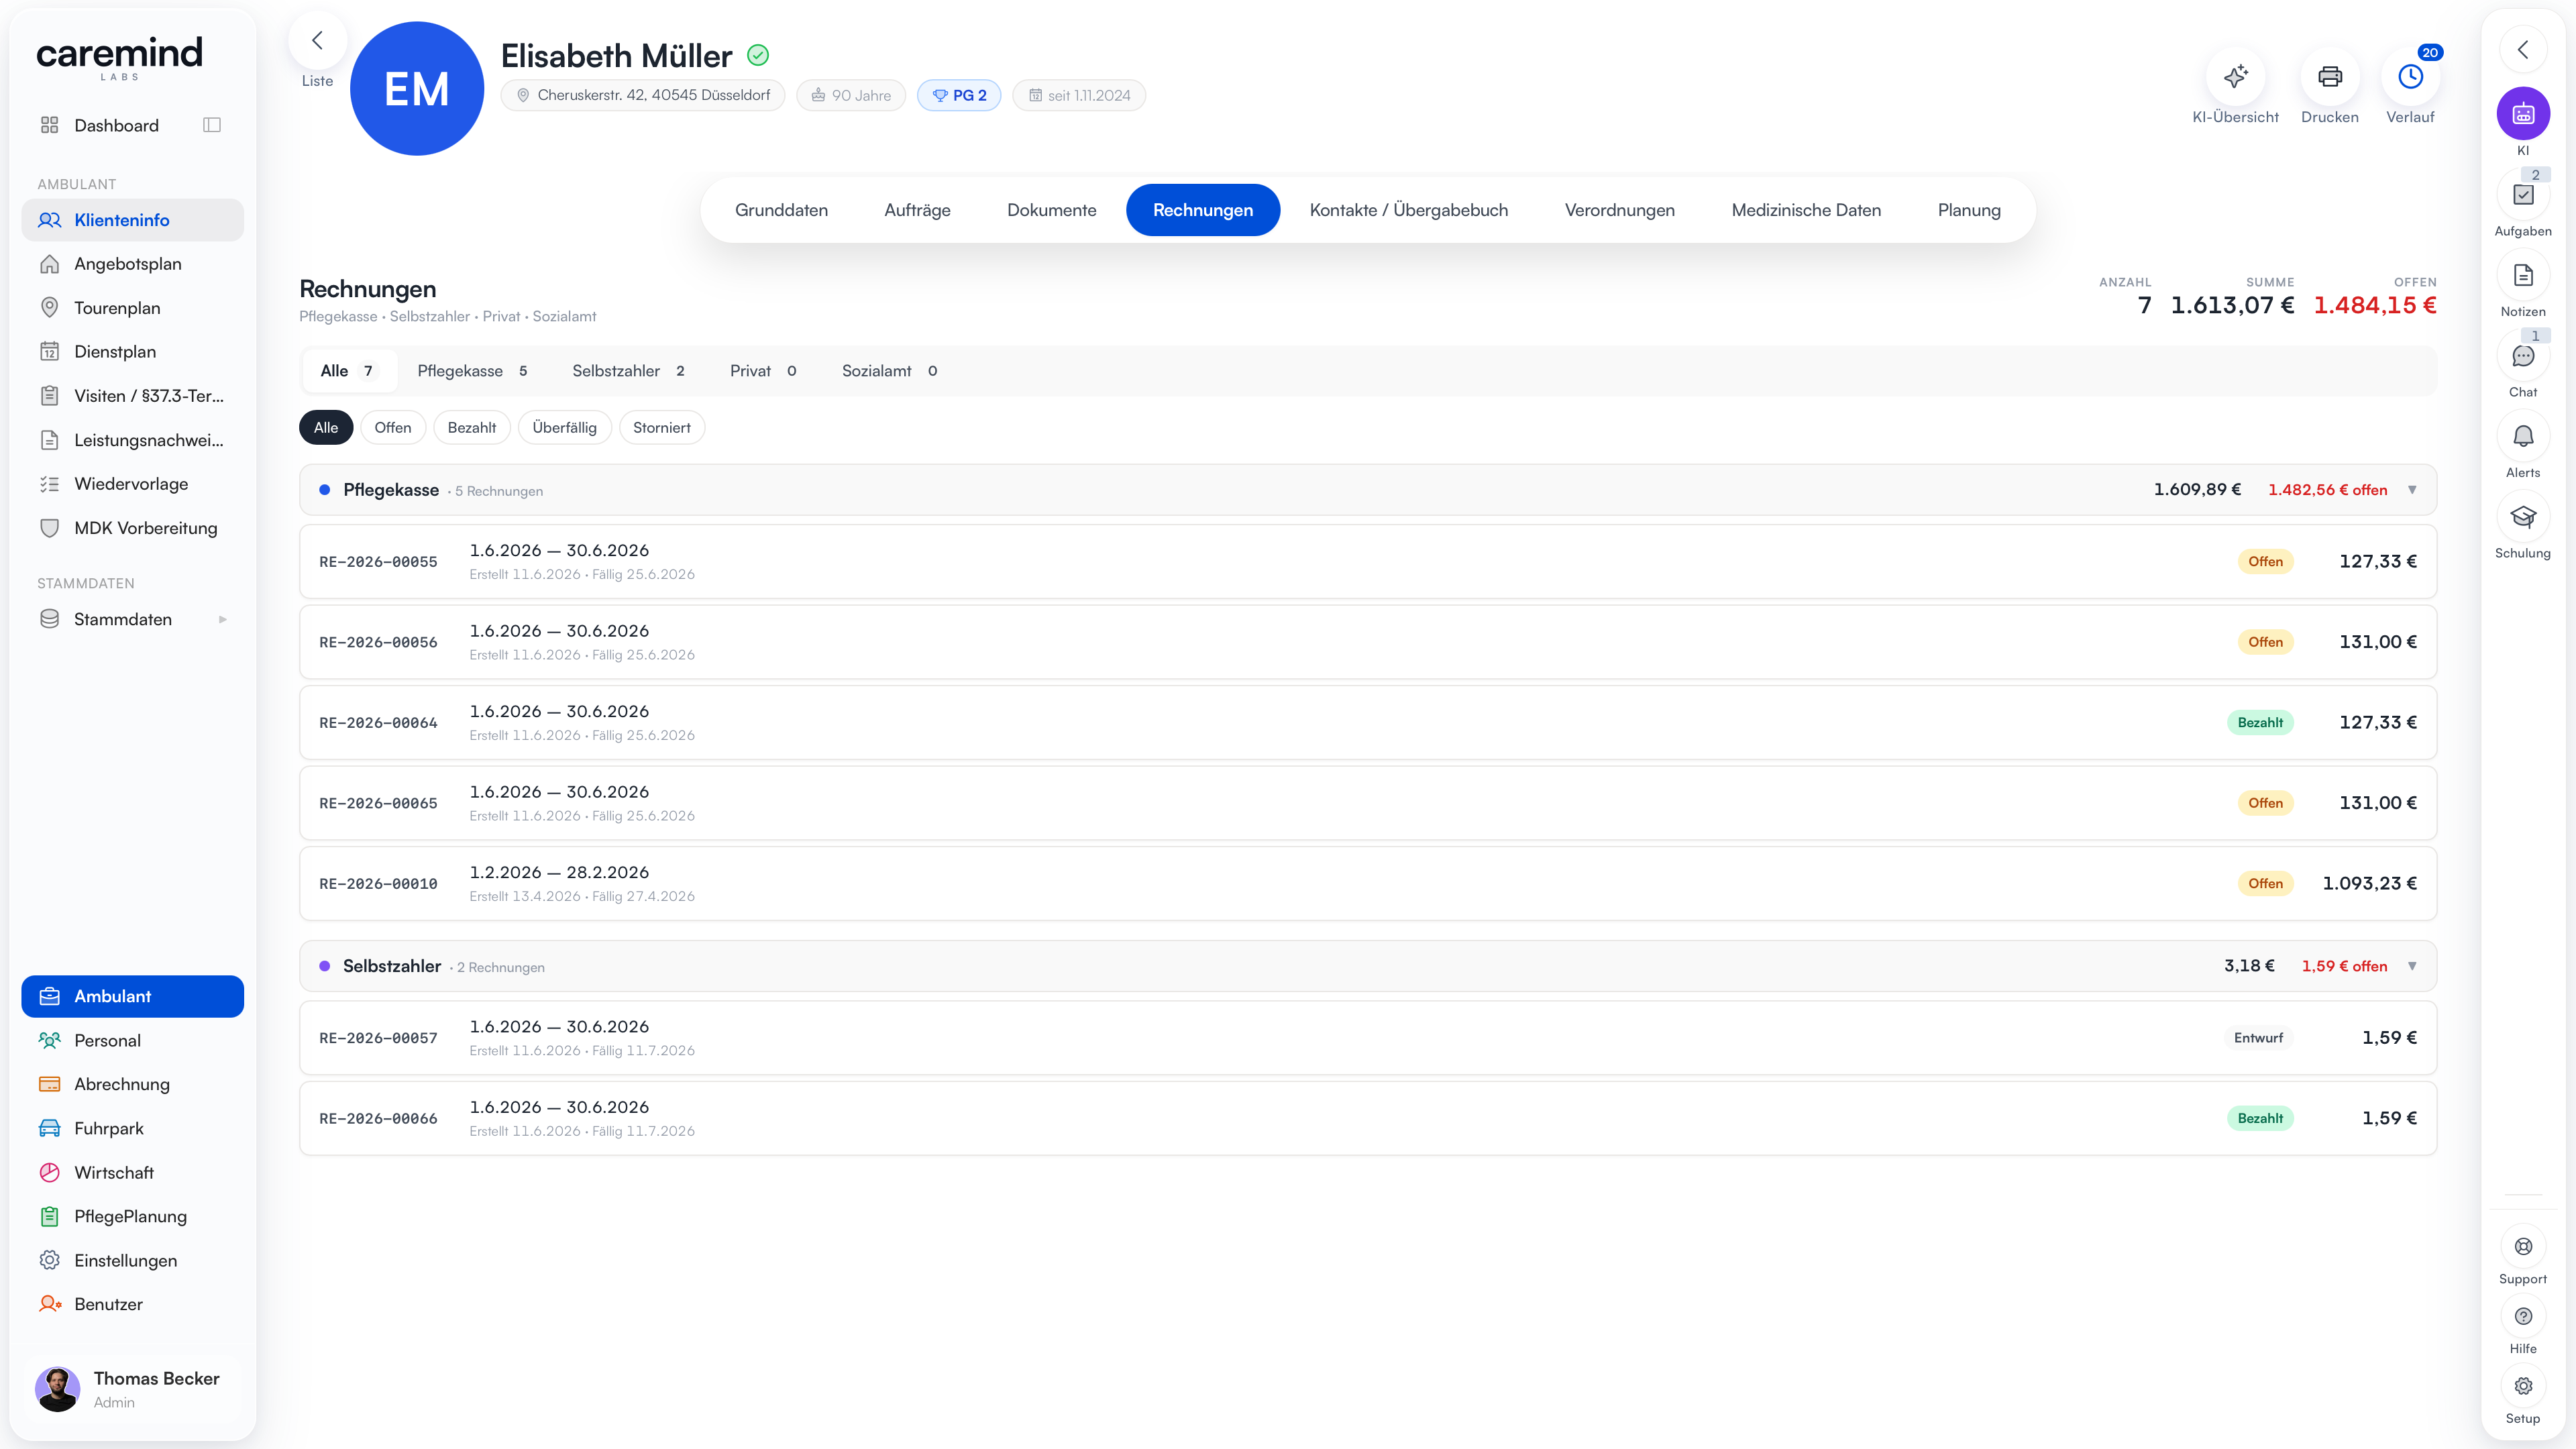Toggle the sidebar collapse icon beside Dashboard
This screenshot has width=2576, height=1449.
coord(211,125)
